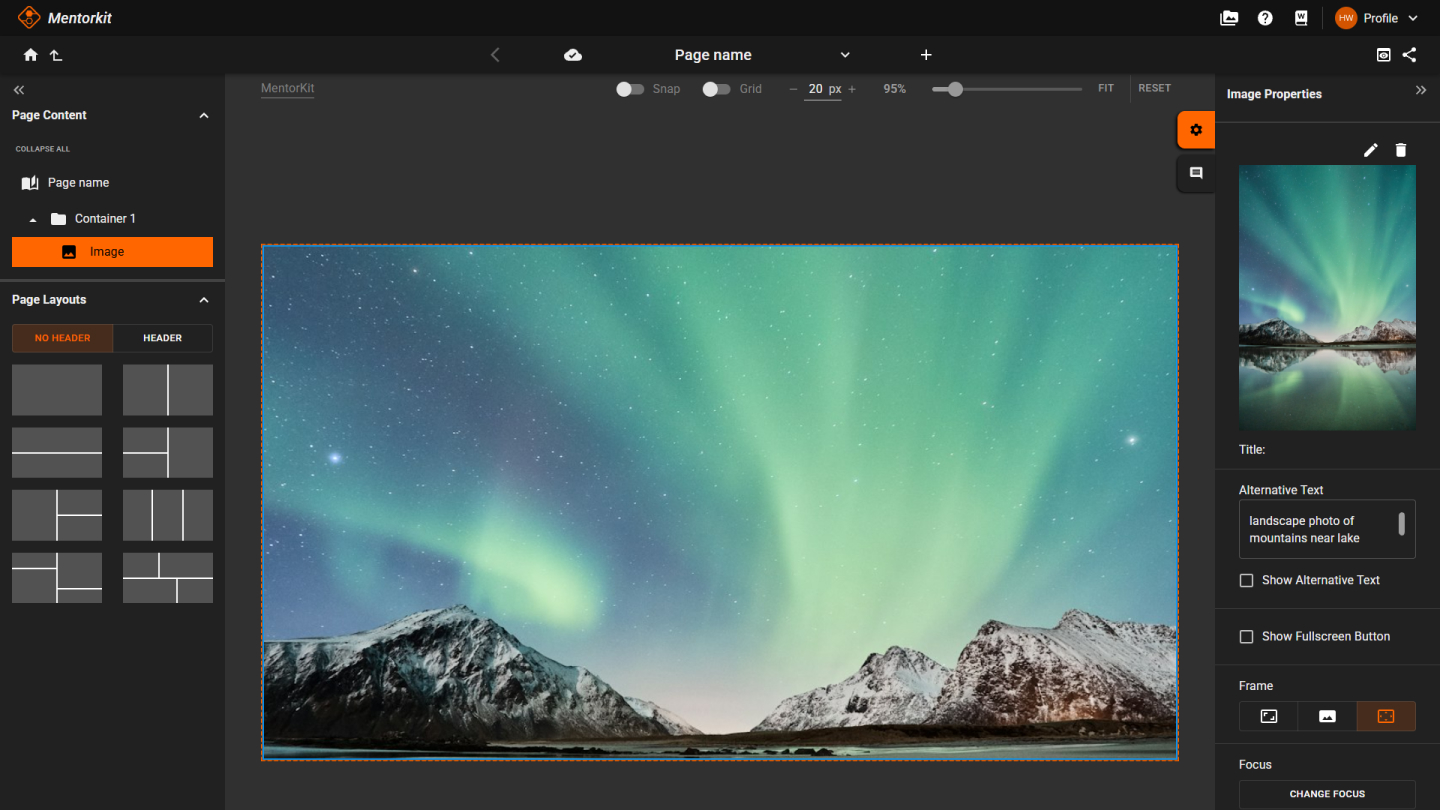Collapse the Page Layouts section
The image size is (1440, 810).
click(x=204, y=300)
